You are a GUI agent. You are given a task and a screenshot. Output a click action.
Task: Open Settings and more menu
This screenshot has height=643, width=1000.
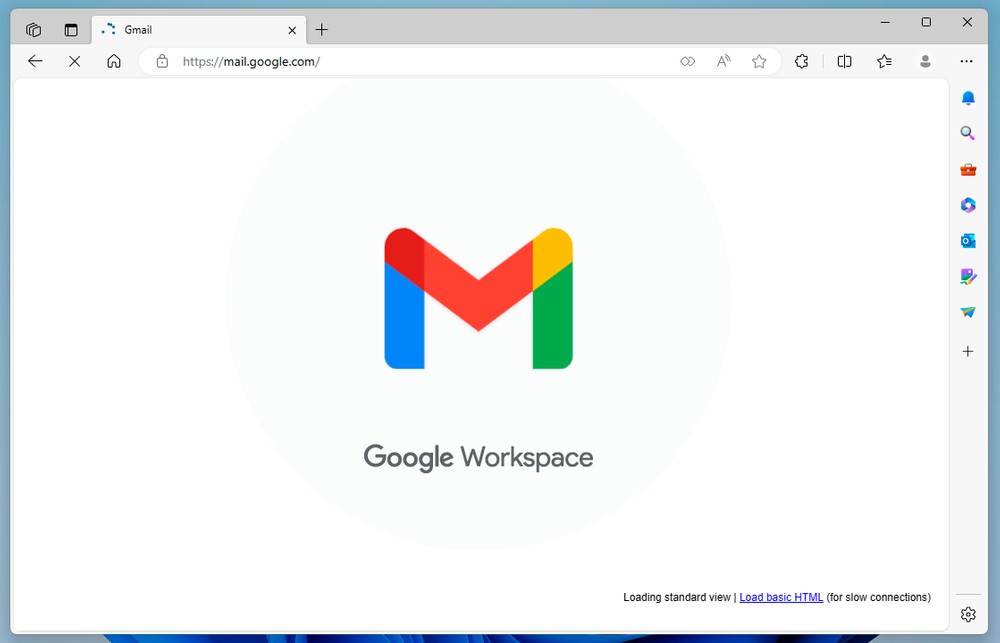pyautogui.click(x=967, y=61)
